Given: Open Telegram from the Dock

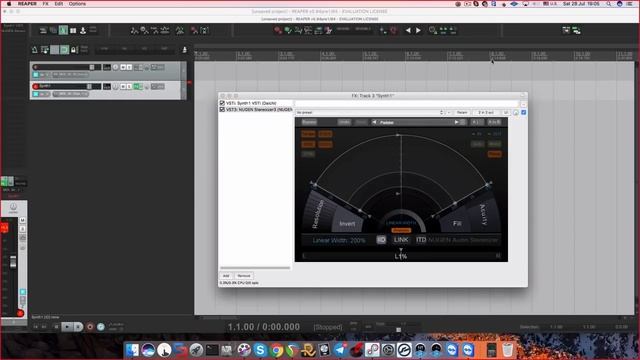Looking at the screenshot, I should click(340, 350).
